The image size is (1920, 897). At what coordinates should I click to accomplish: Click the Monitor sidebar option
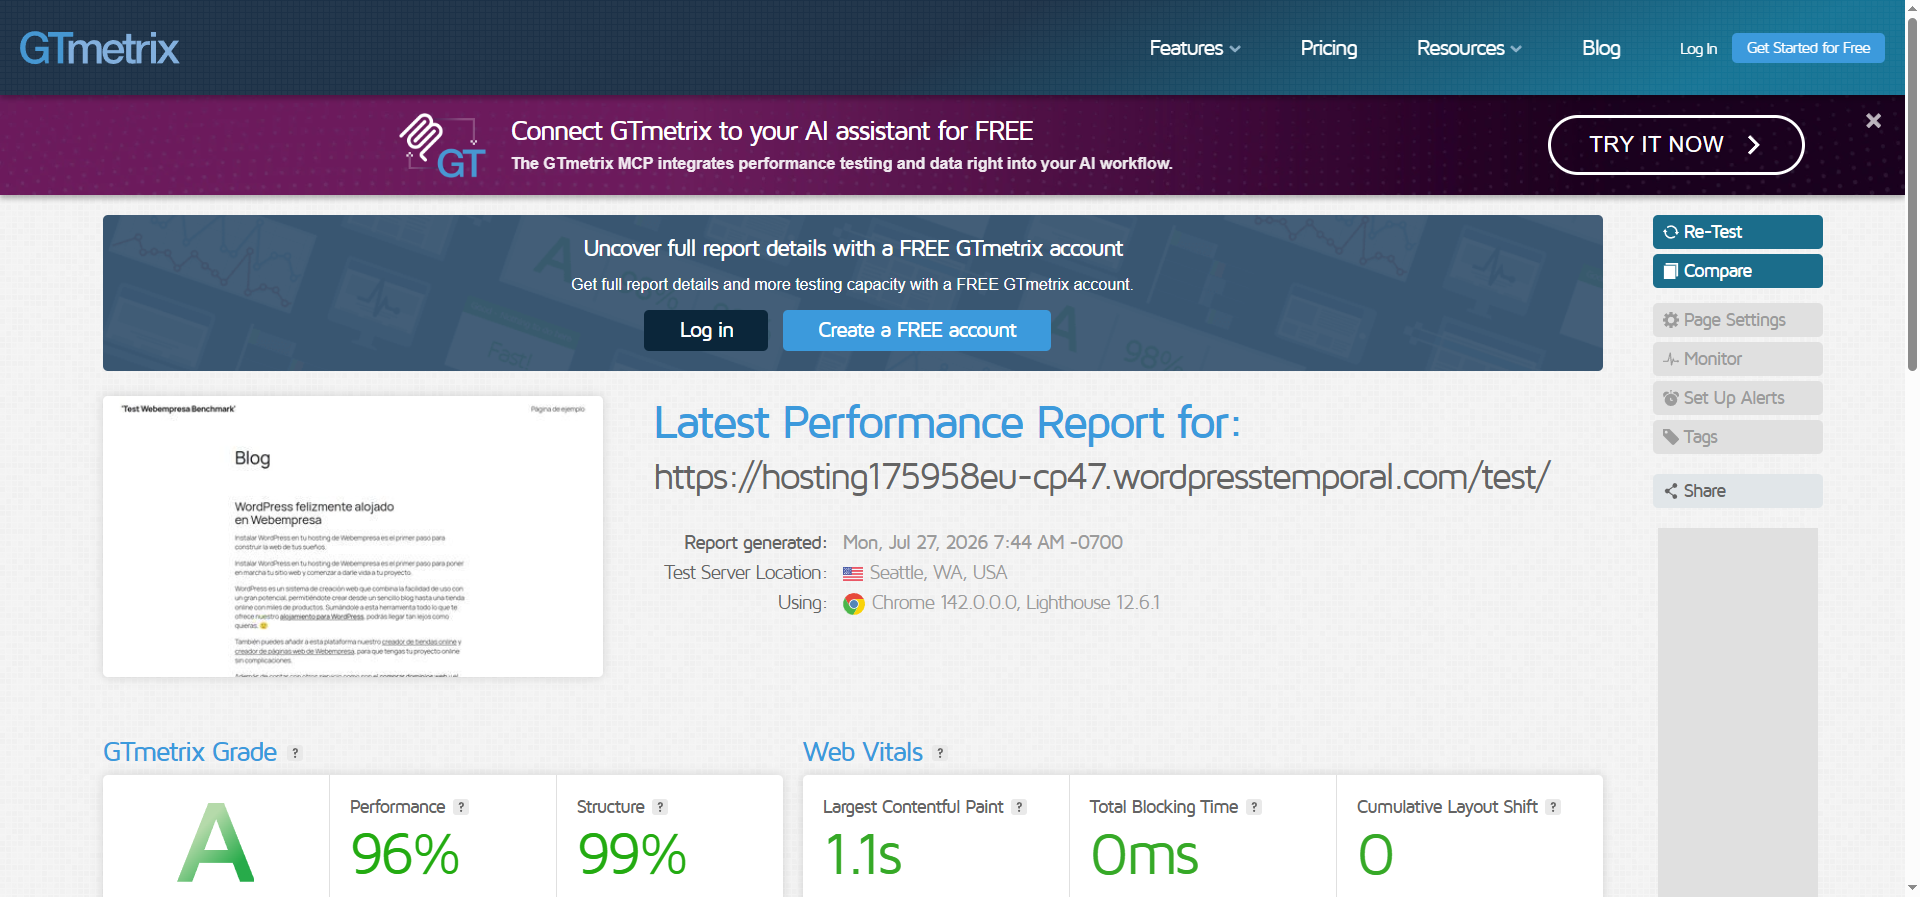pyautogui.click(x=1738, y=359)
